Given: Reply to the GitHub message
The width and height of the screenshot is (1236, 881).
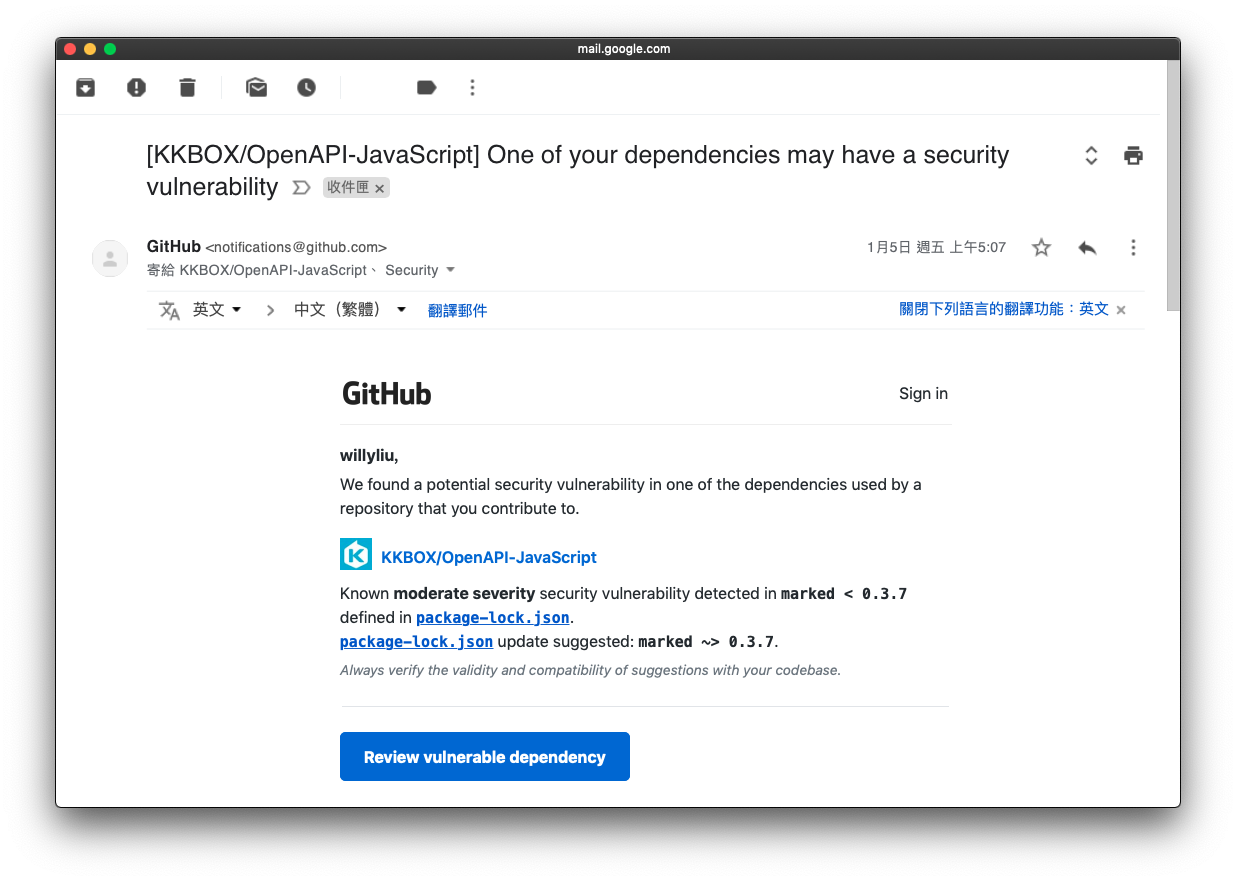Looking at the screenshot, I should tap(1087, 247).
